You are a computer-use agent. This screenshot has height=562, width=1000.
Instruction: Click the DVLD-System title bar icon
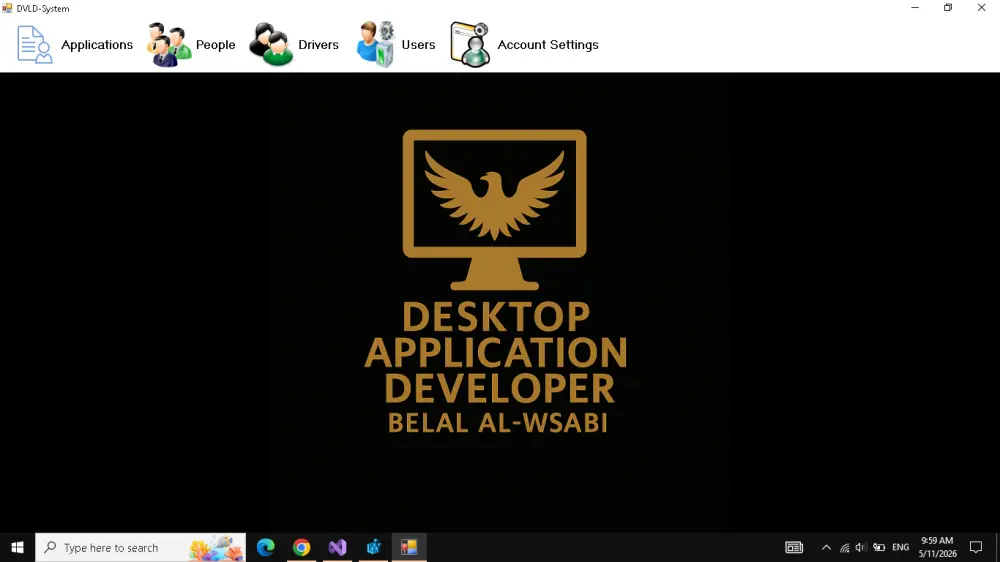click(7, 8)
